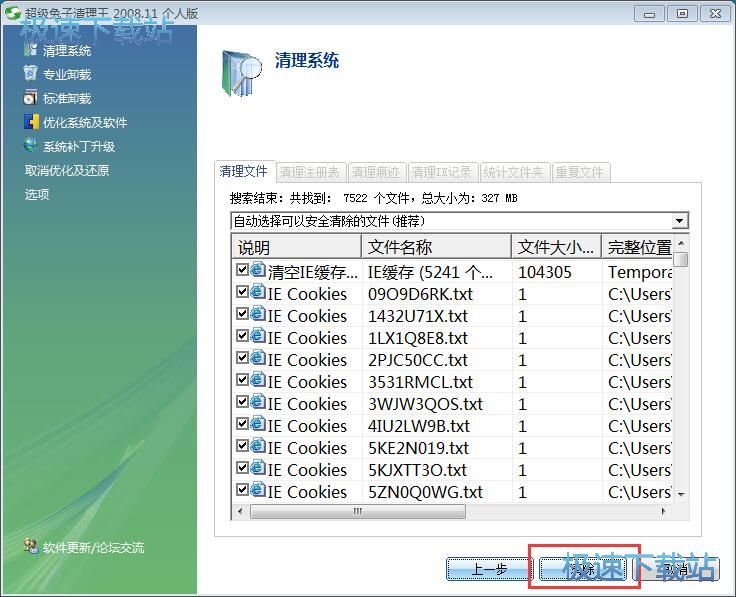Toggle checkbox for the 3531RMCL.txt cookie
This screenshot has width=736, height=597.
click(x=242, y=381)
